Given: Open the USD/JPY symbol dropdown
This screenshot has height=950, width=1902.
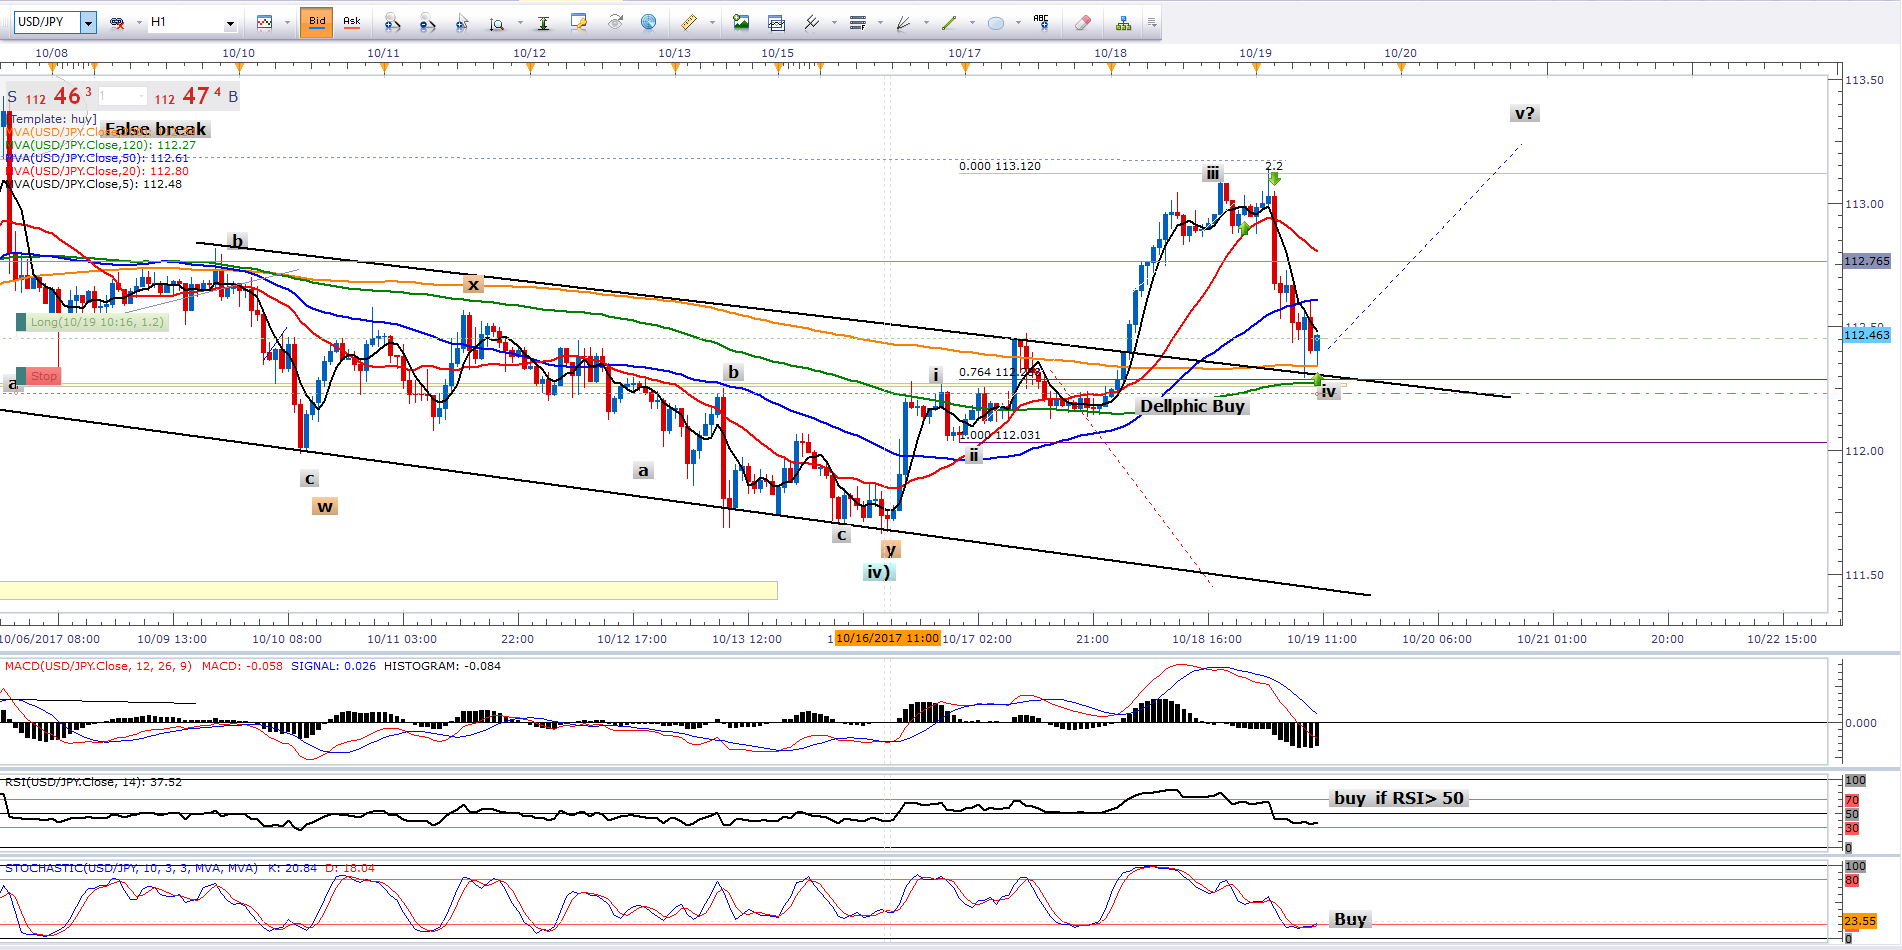Looking at the screenshot, I should point(88,22).
